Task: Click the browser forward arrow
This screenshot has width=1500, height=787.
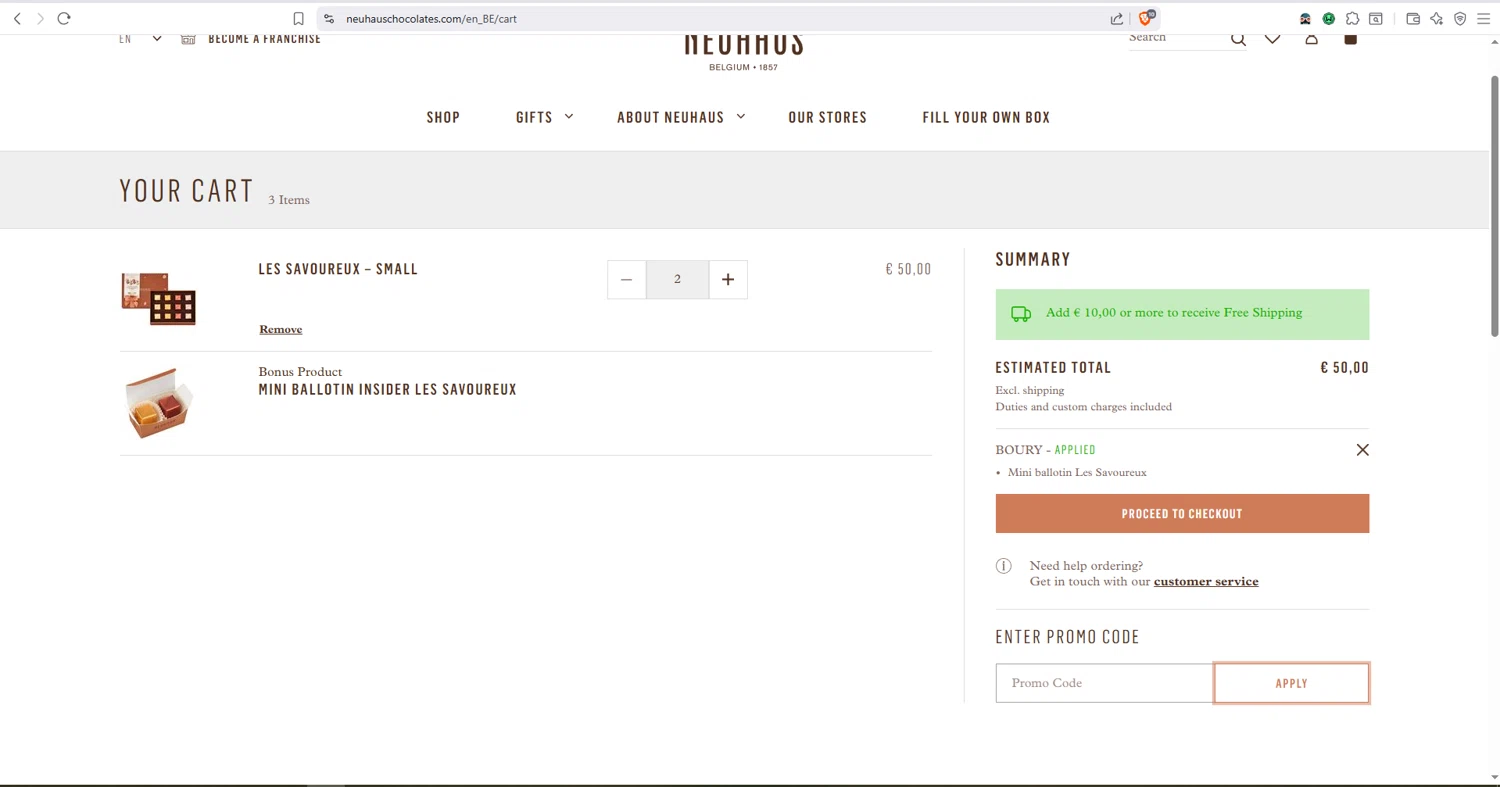Action: coord(40,18)
